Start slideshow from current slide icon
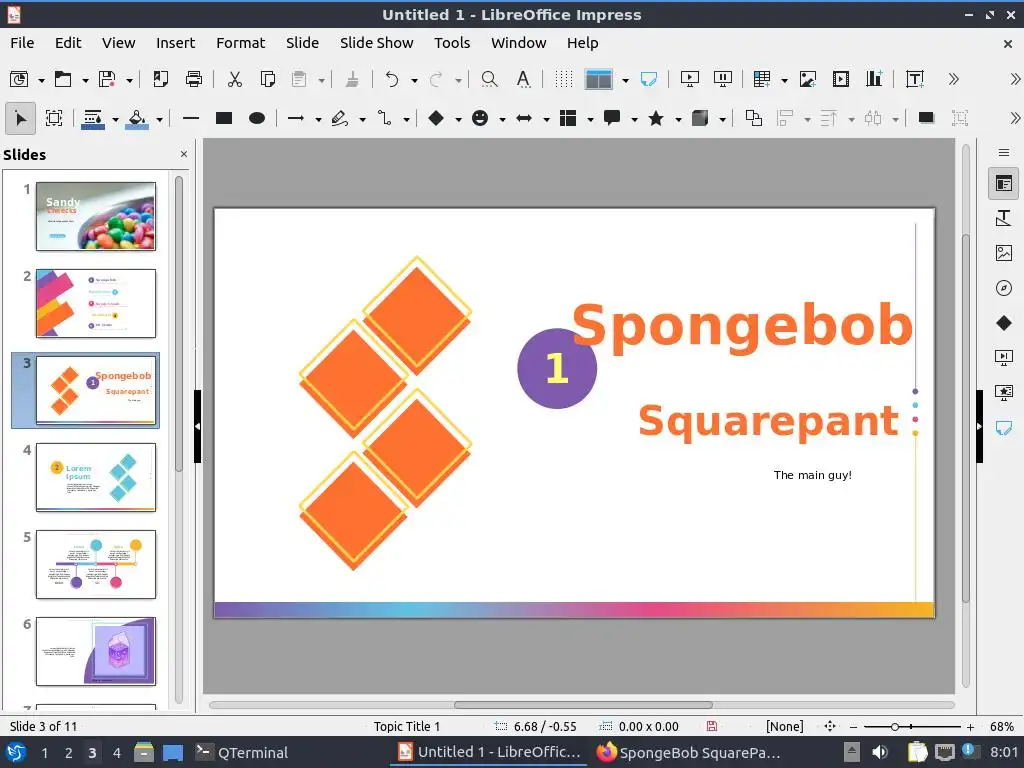This screenshot has width=1024, height=768. pyautogui.click(x=723, y=79)
